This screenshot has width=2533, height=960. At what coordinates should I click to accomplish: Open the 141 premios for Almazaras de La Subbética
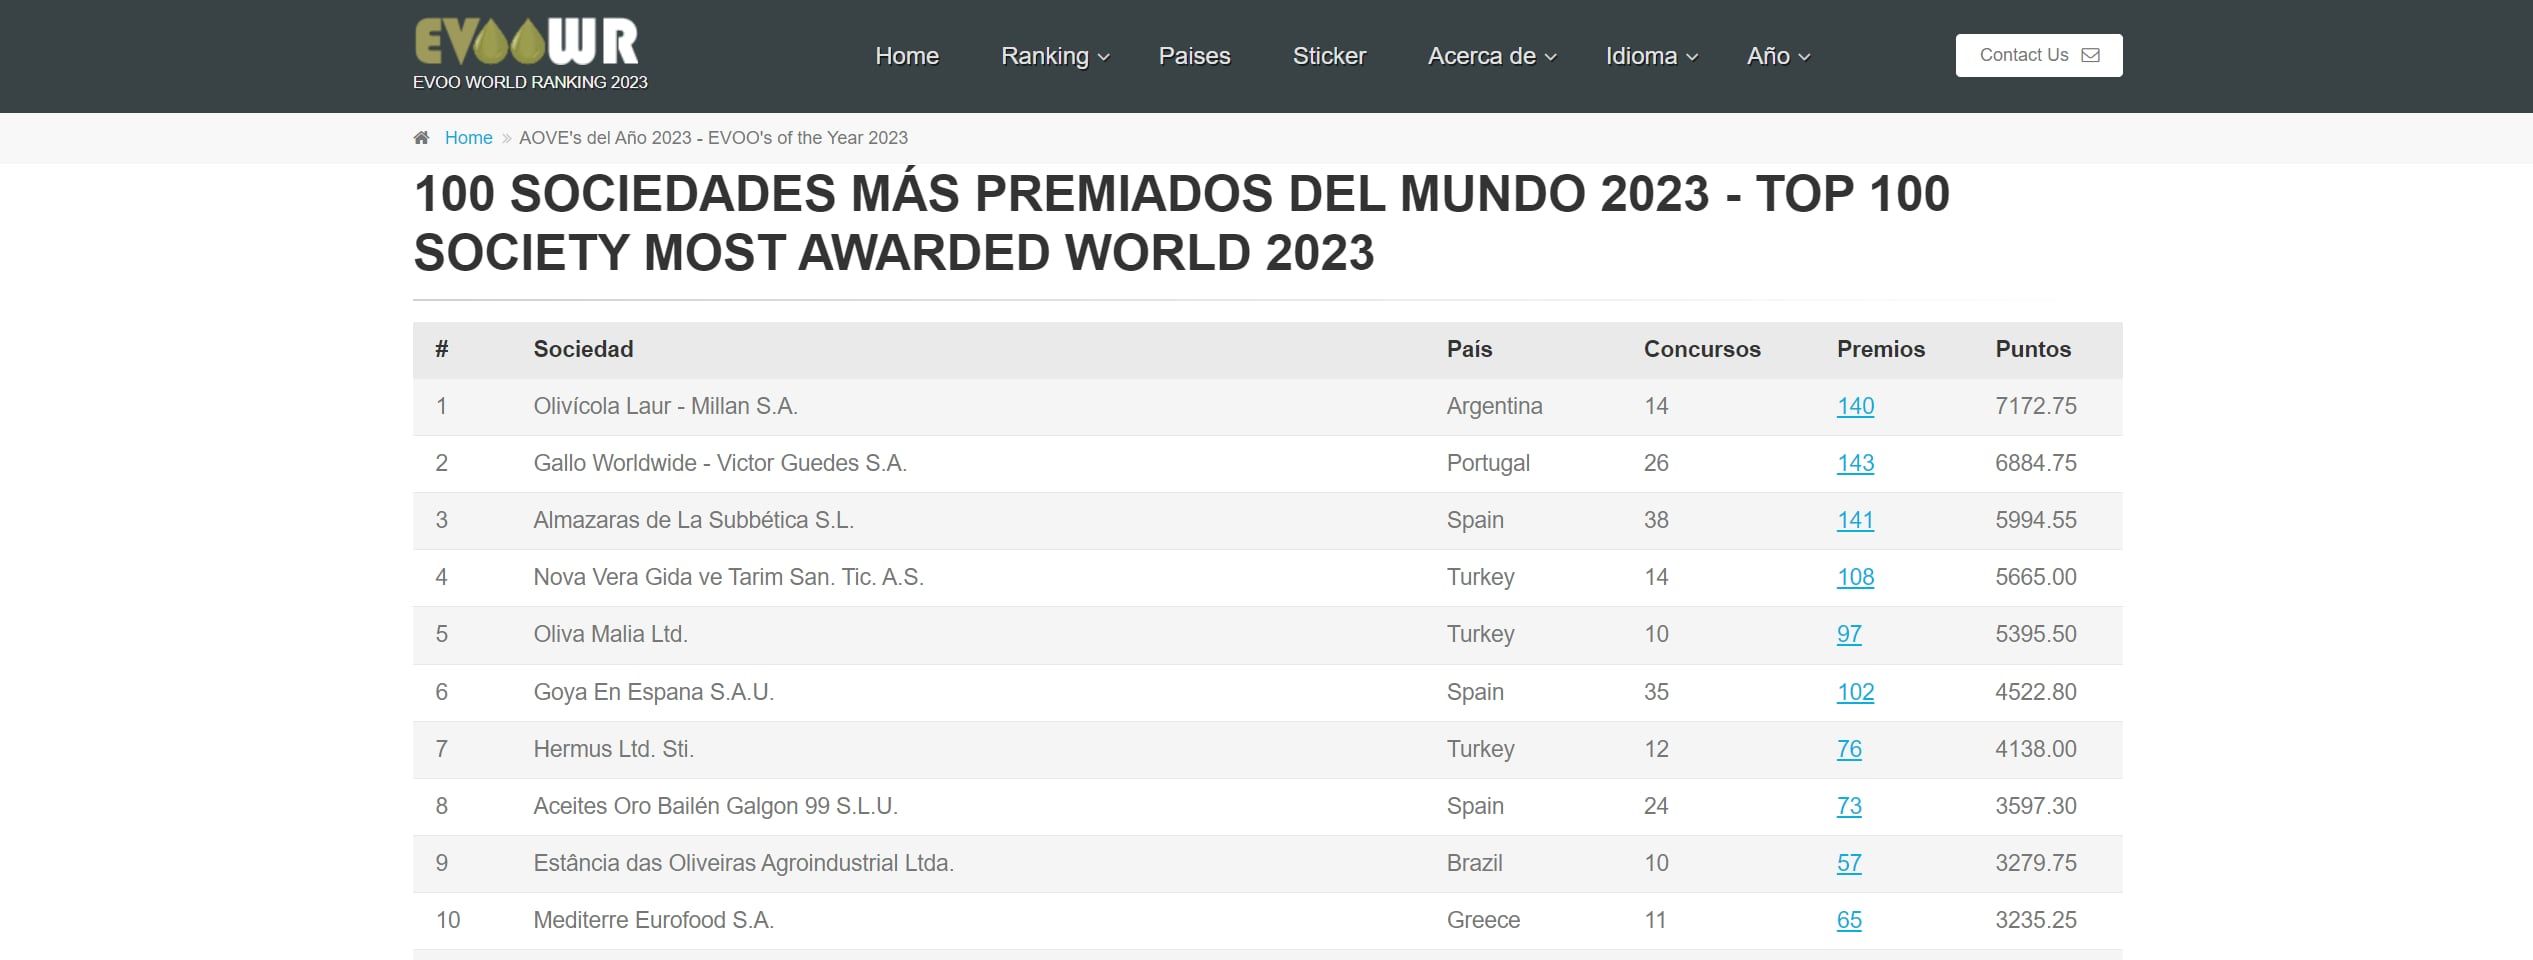[x=1855, y=520]
